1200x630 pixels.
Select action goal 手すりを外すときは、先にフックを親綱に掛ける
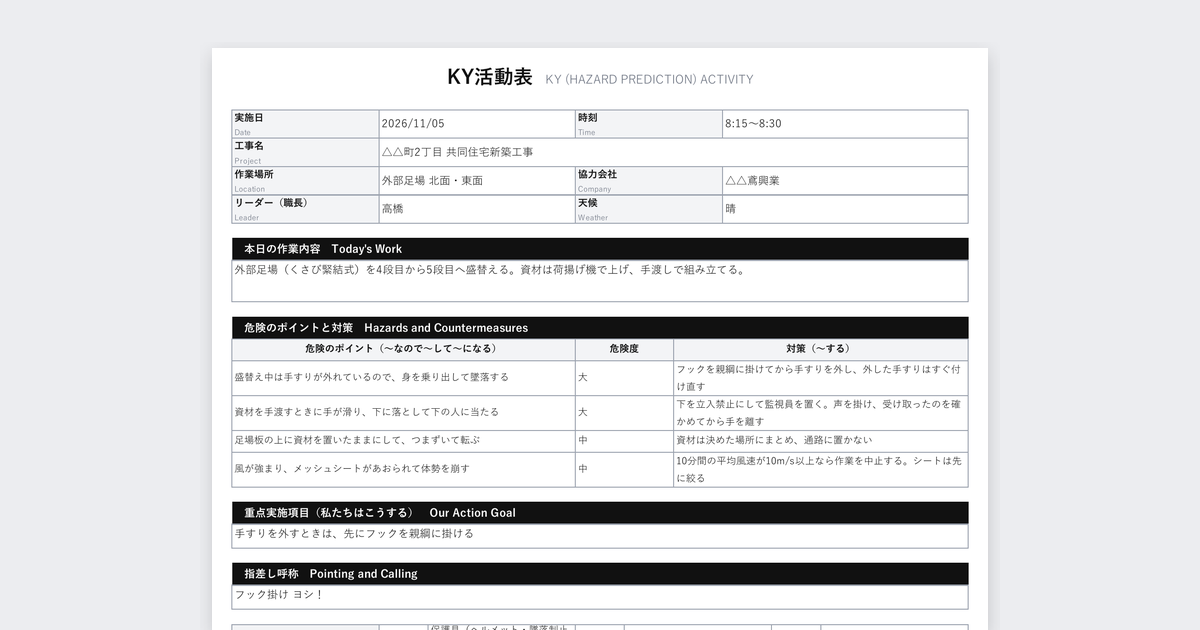354,534
